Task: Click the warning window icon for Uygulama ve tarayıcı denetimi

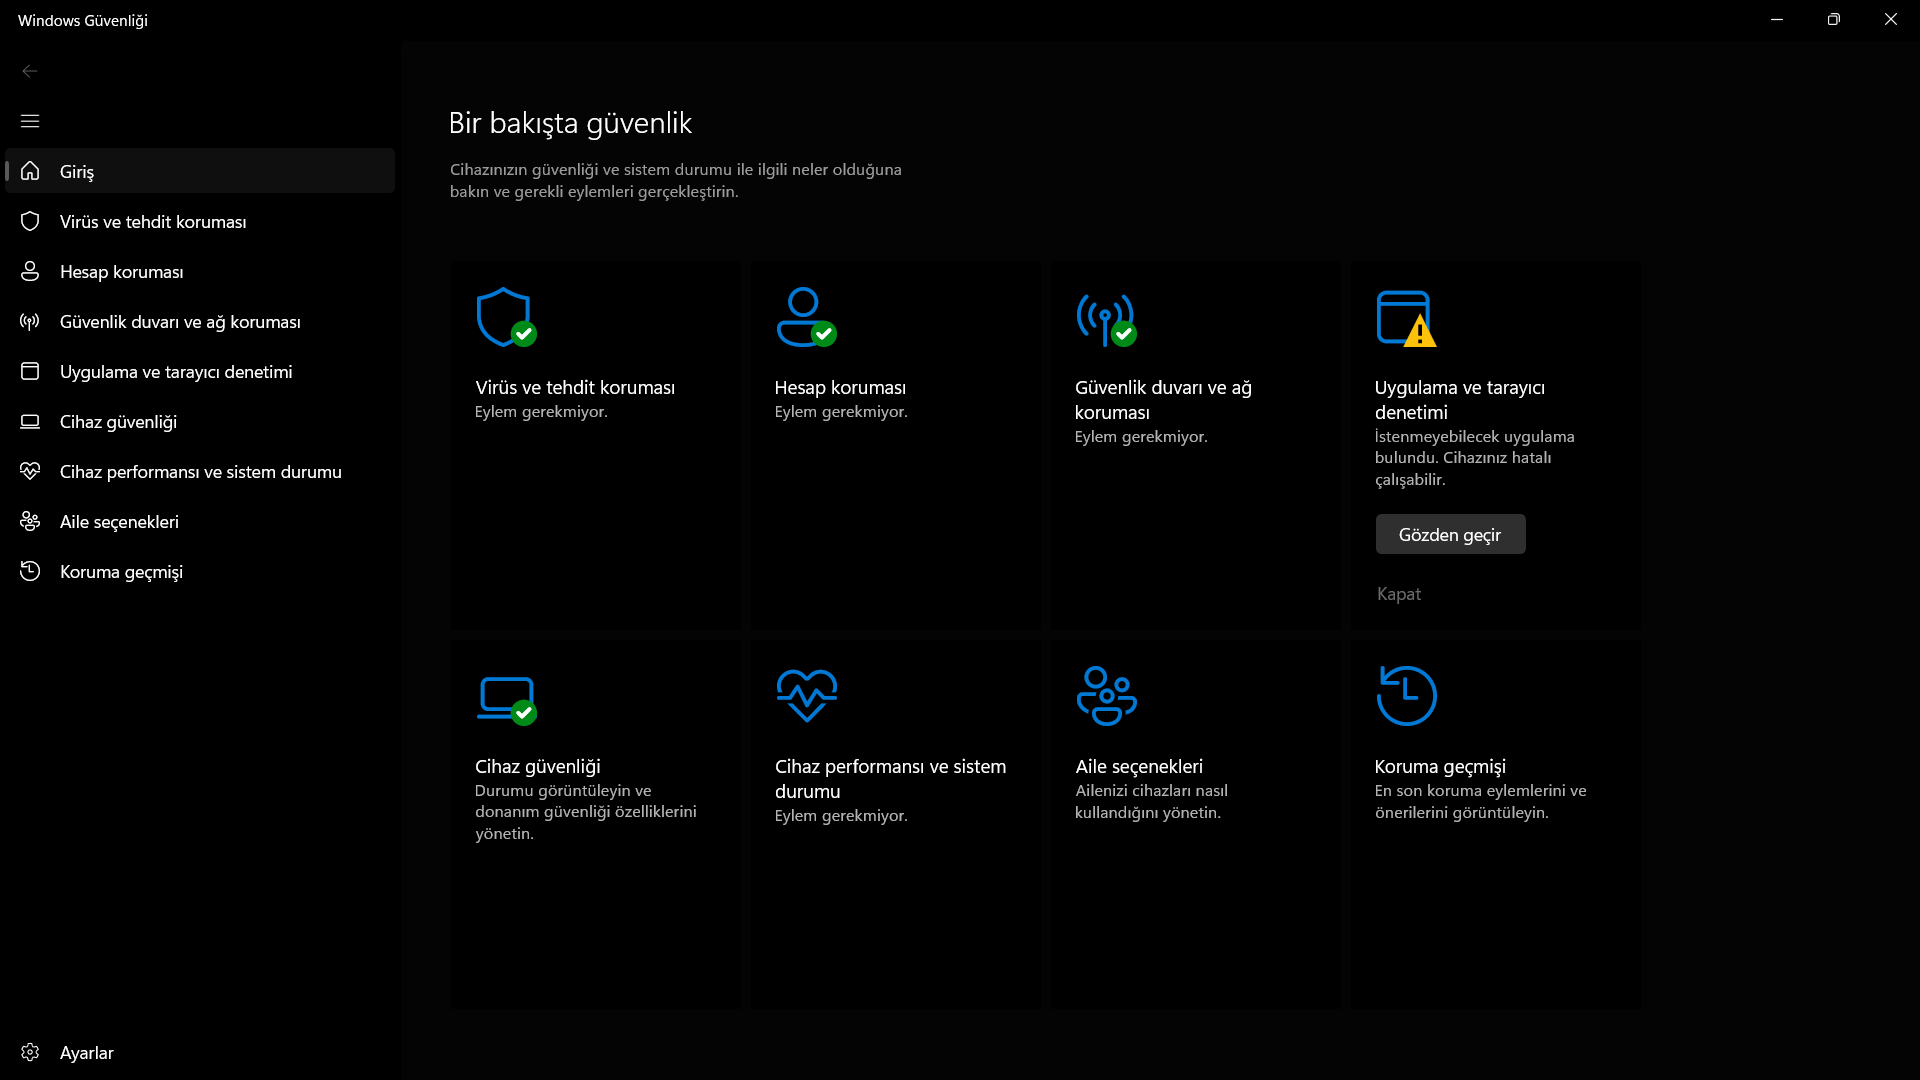Action: pyautogui.click(x=1405, y=318)
